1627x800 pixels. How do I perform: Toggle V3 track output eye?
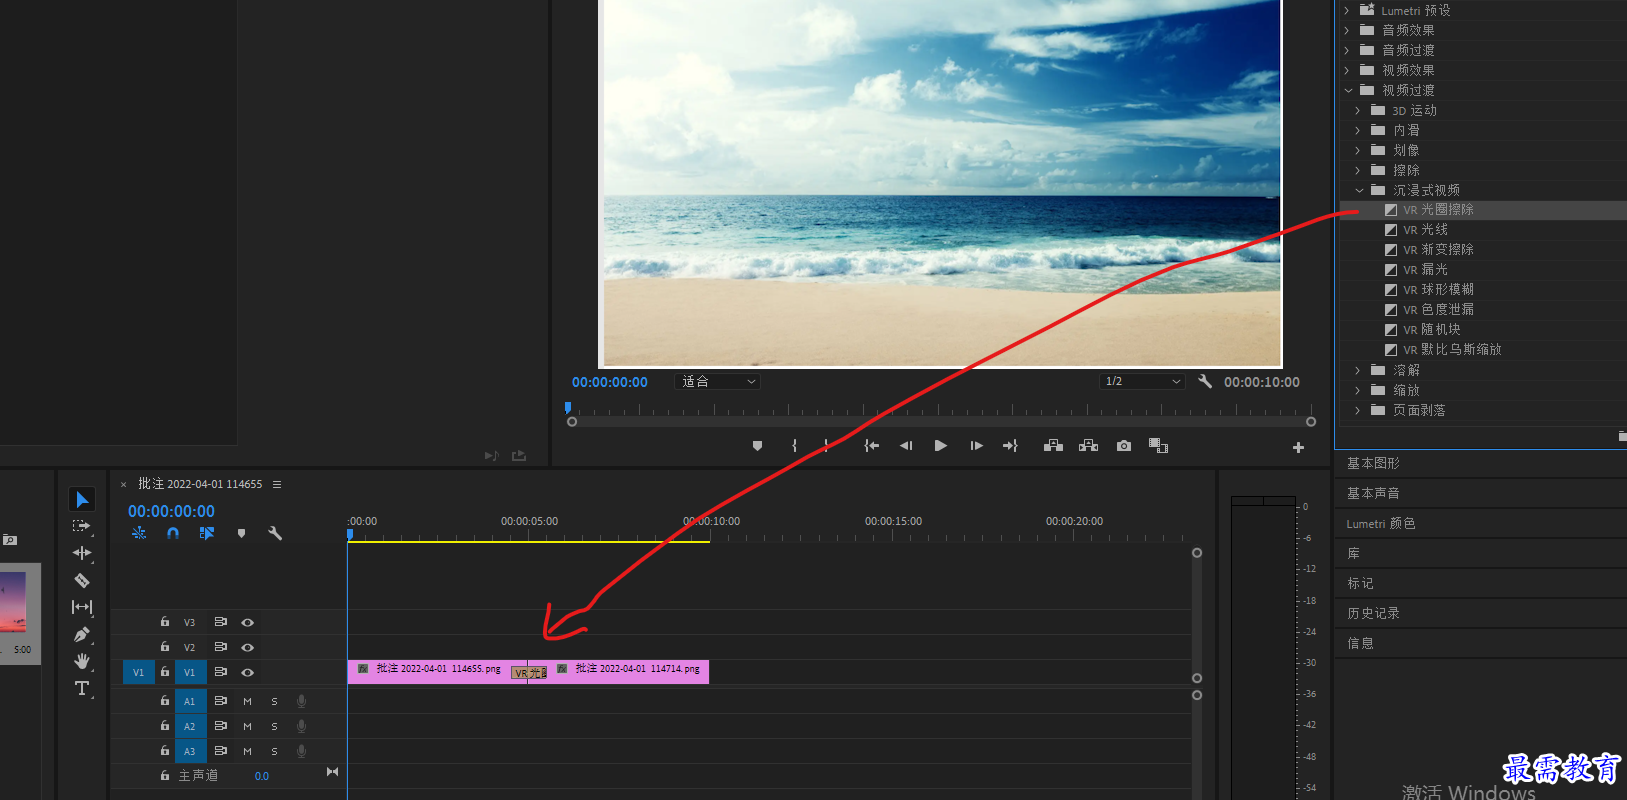point(247,622)
